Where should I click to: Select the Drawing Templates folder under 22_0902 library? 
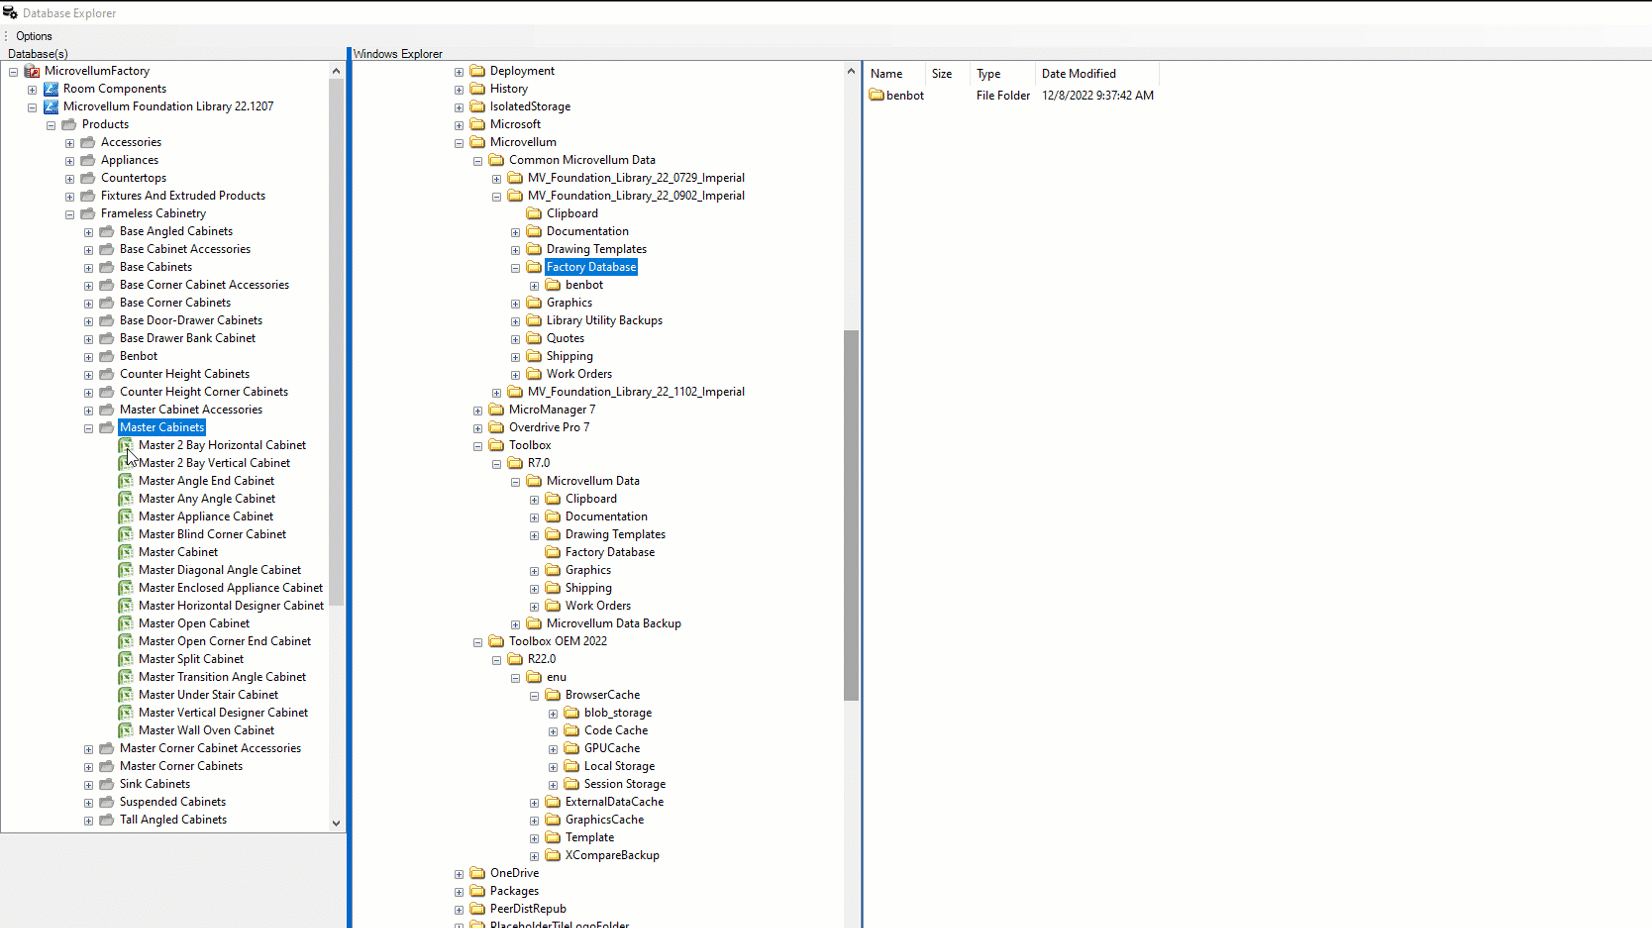tap(596, 249)
